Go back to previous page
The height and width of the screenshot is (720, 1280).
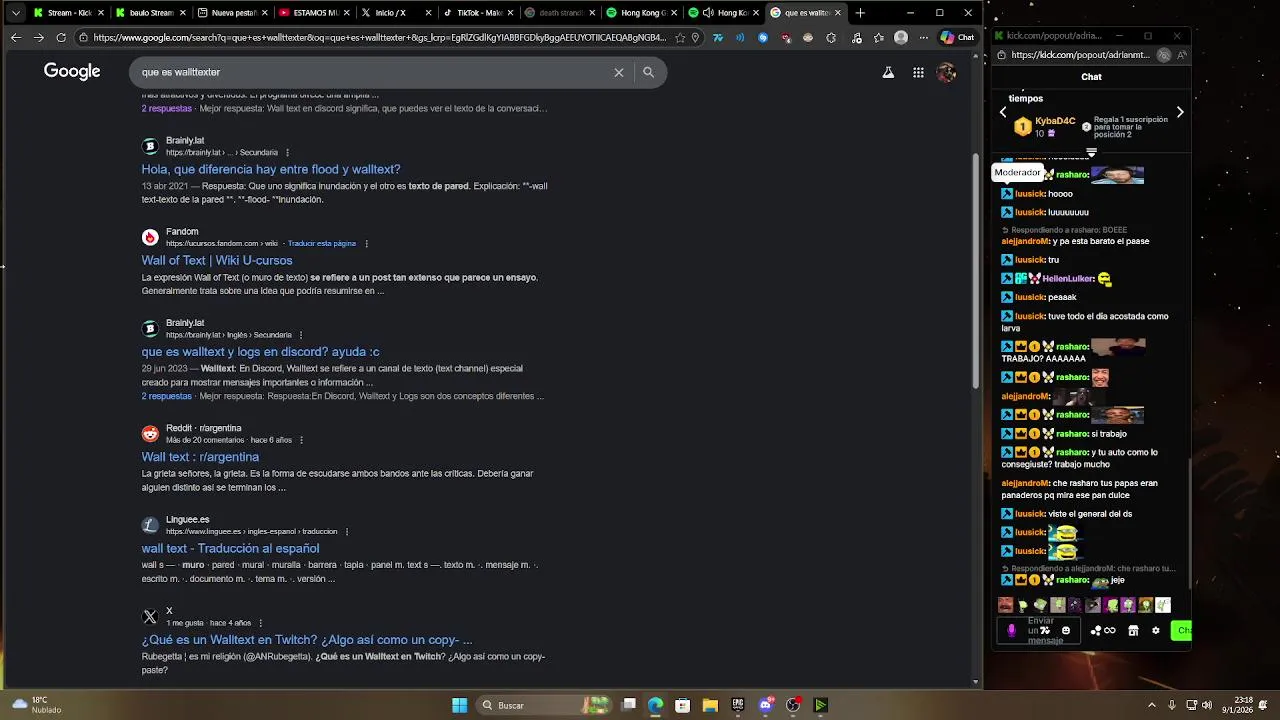click(15, 38)
